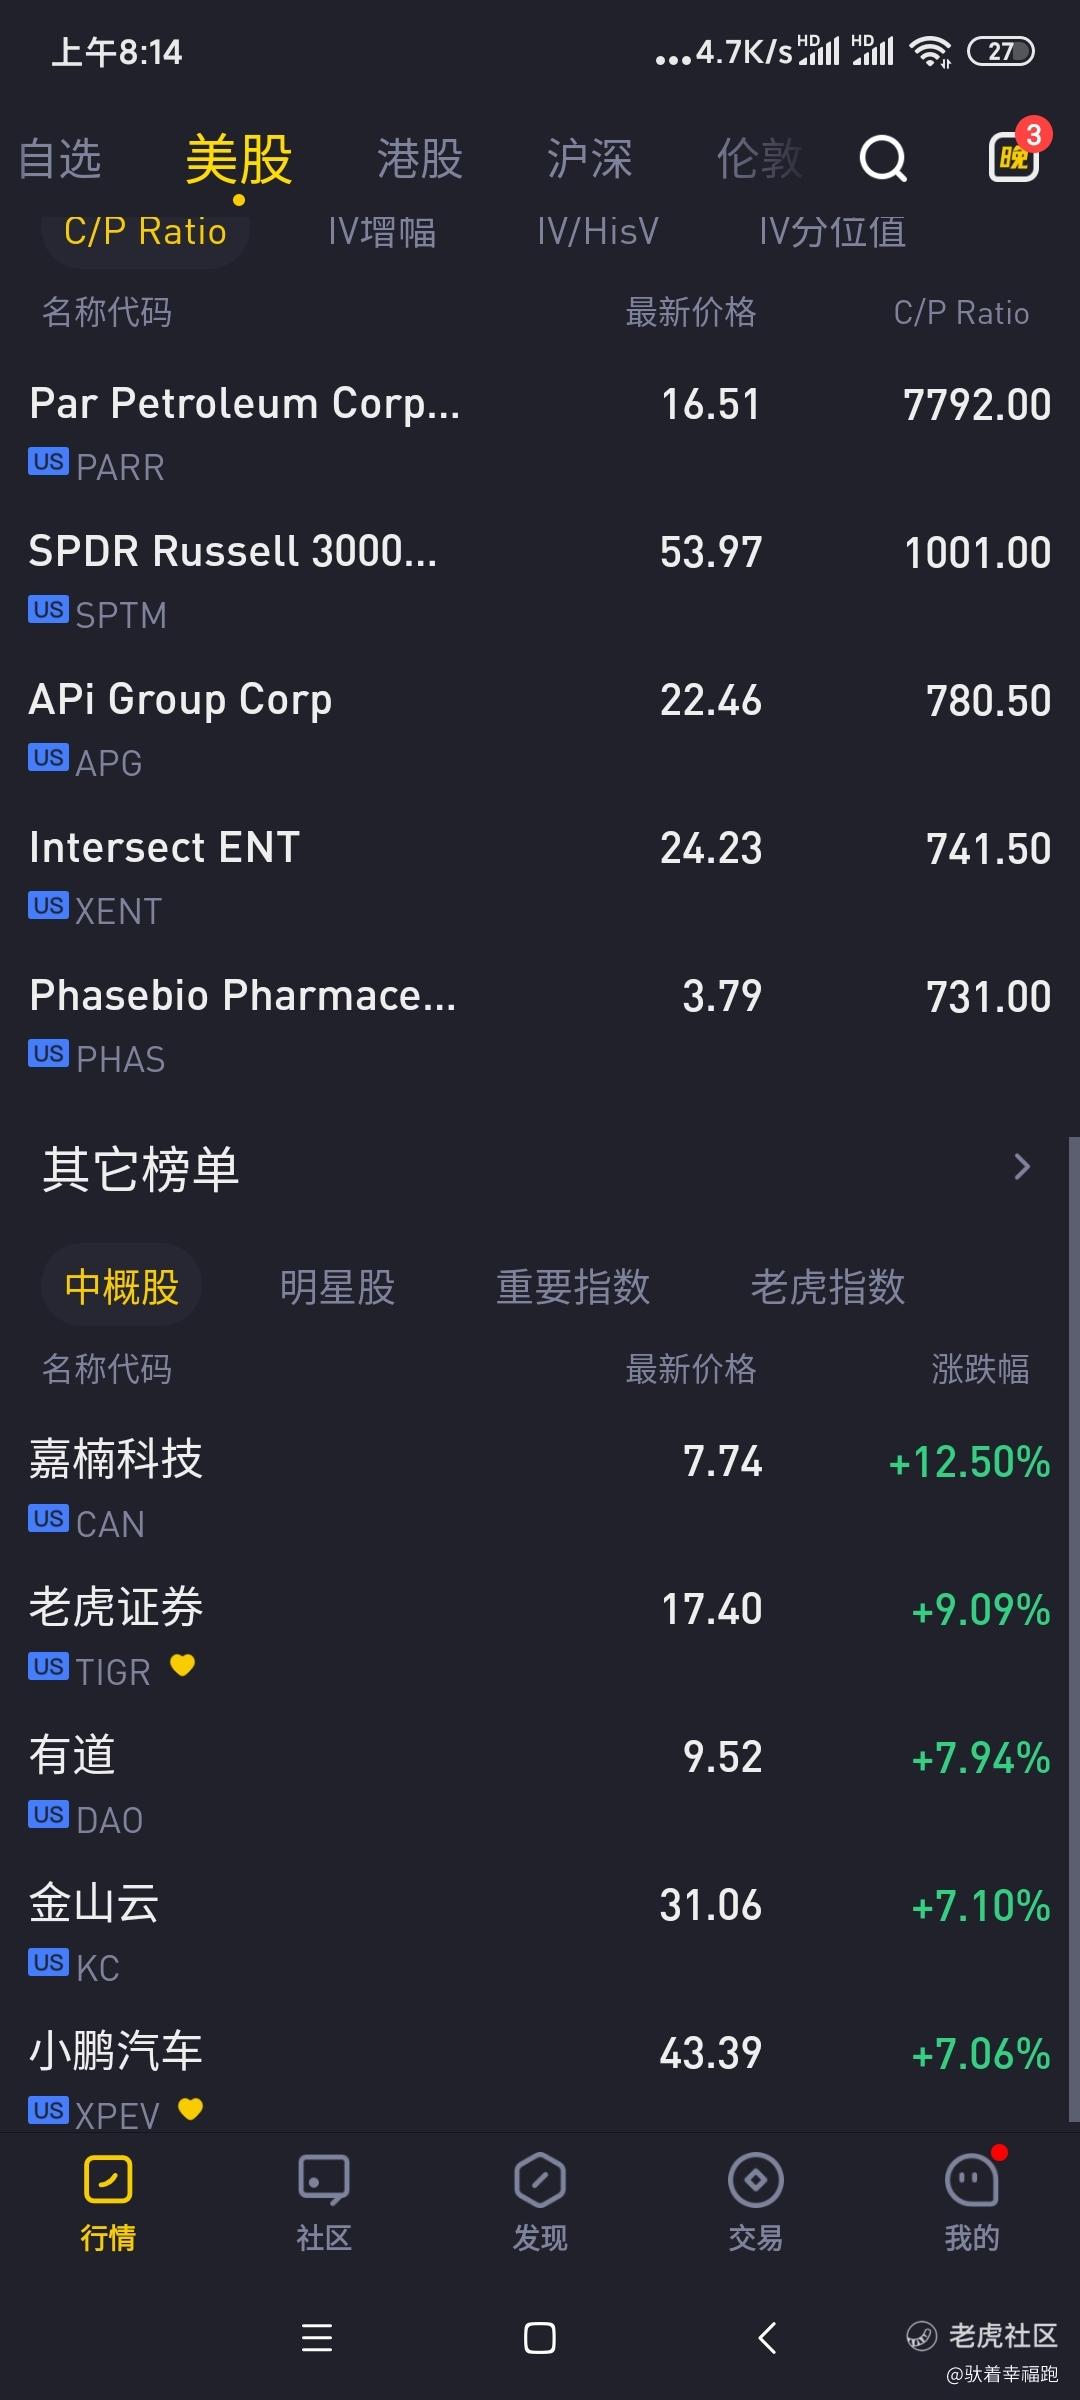Image resolution: width=1080 pixels, height=2400 pixels.
Task: Select the 沪深 market tab
Action: pyautogui.click(x=589, y=159)
